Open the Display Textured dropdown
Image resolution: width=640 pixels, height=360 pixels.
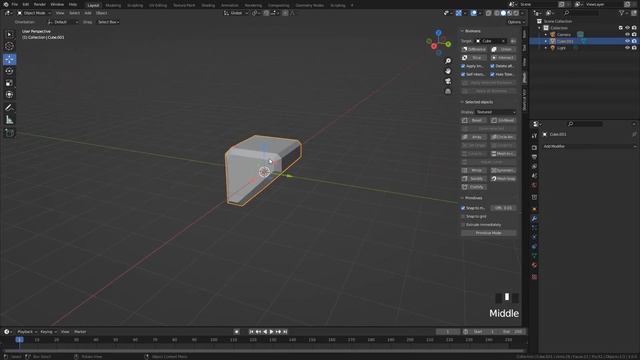click(x=496, y=112)
